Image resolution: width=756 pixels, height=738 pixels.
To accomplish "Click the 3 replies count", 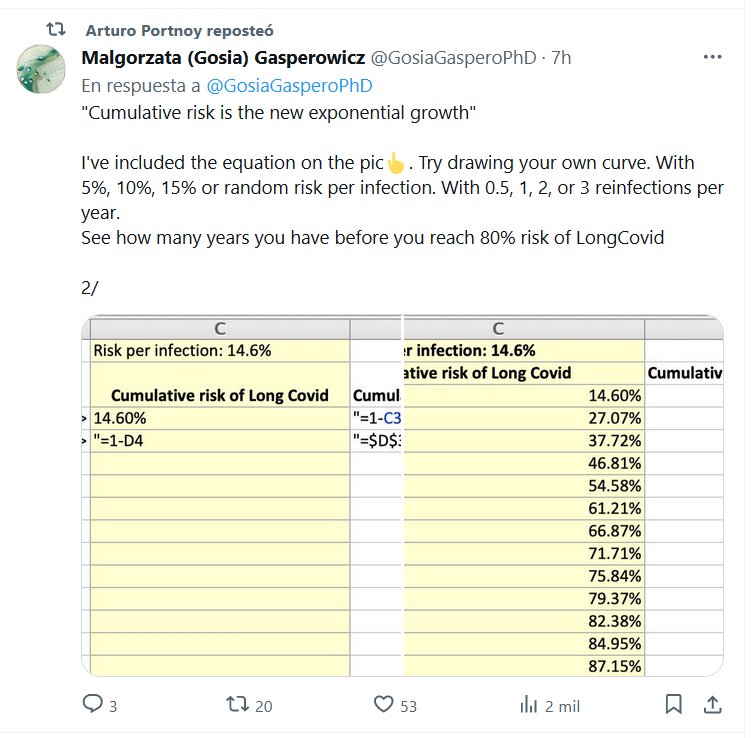I will pyautogui.click(x=113, y=706).
